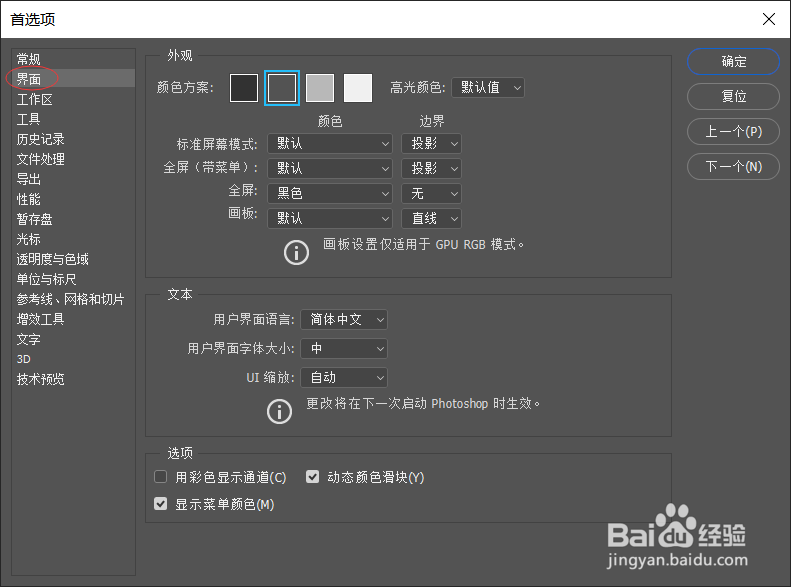
Task: Open 标准屏幕模式 color dropdown
Action: 330,144
